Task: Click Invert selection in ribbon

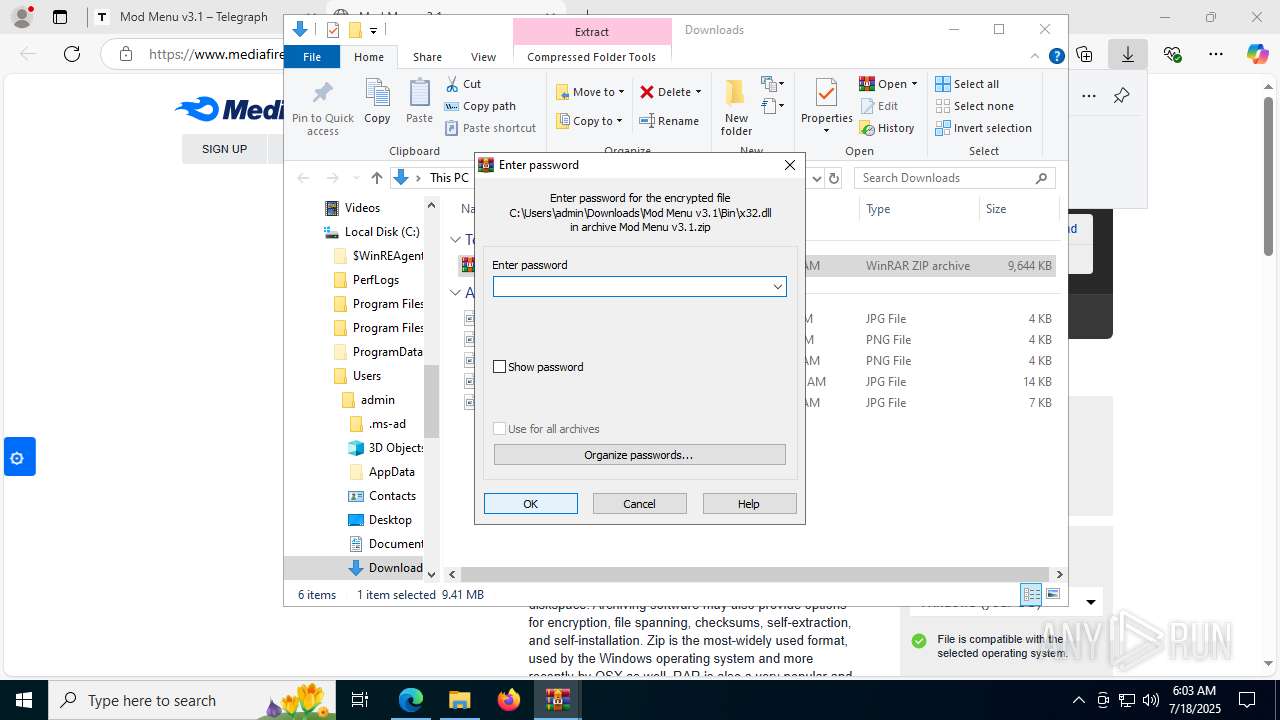Action: [x=984, y=128]
